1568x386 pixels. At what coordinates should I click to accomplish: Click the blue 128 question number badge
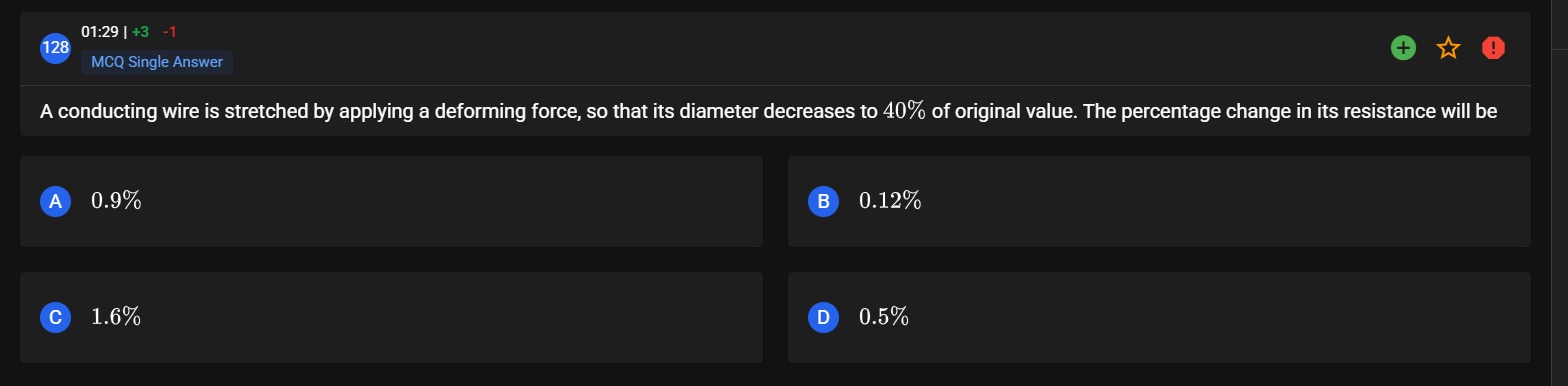pyautogui.click(x=55, y=47)
